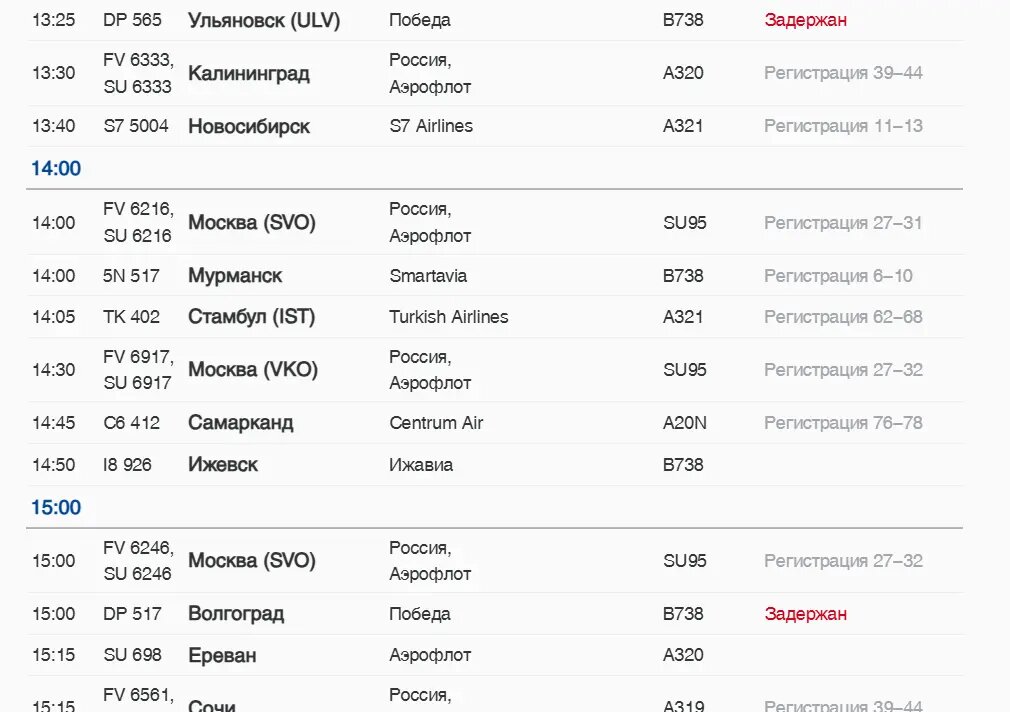The width and height of the screenshot is (1010, 712).
Task: Click the 14:00 hour section header
Action: point(56,168)
